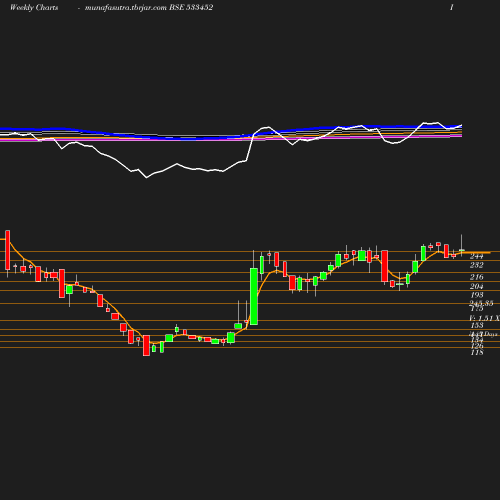This screenshot has height=500, width=500.
Task: Click the 153 price axis label
Action: (477, 325)
